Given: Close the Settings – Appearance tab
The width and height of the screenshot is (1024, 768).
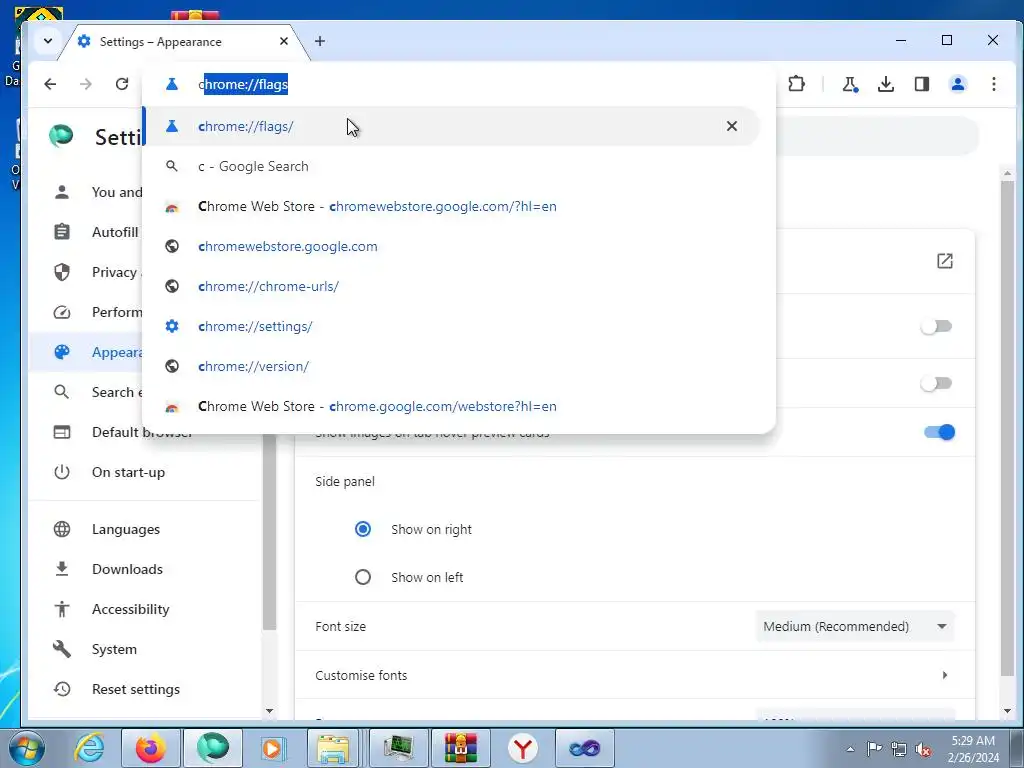Looking at the screenshot, I should [x=283, y=41].
